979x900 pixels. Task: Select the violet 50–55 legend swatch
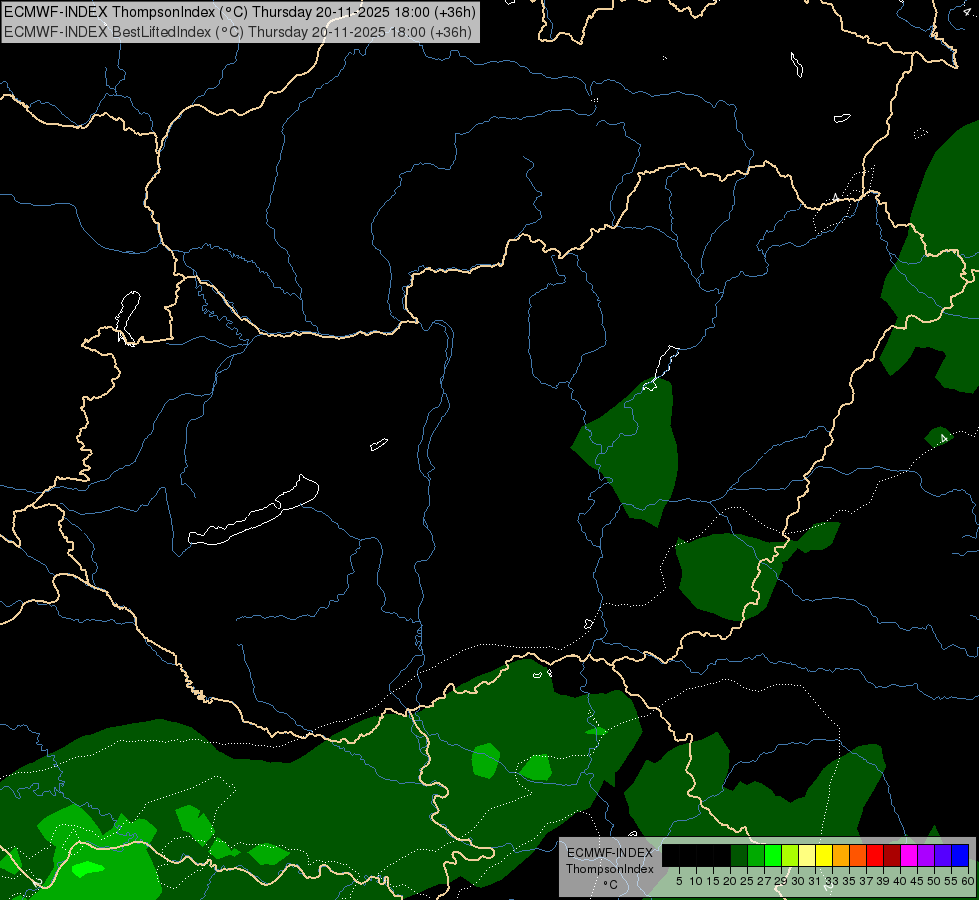(x=943, y=855)
